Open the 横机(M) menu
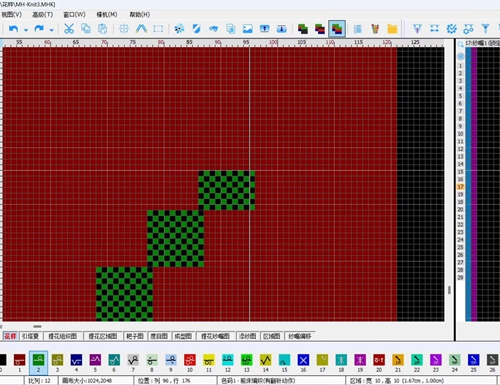Viewport: 500px width, 385px height. 107,15
